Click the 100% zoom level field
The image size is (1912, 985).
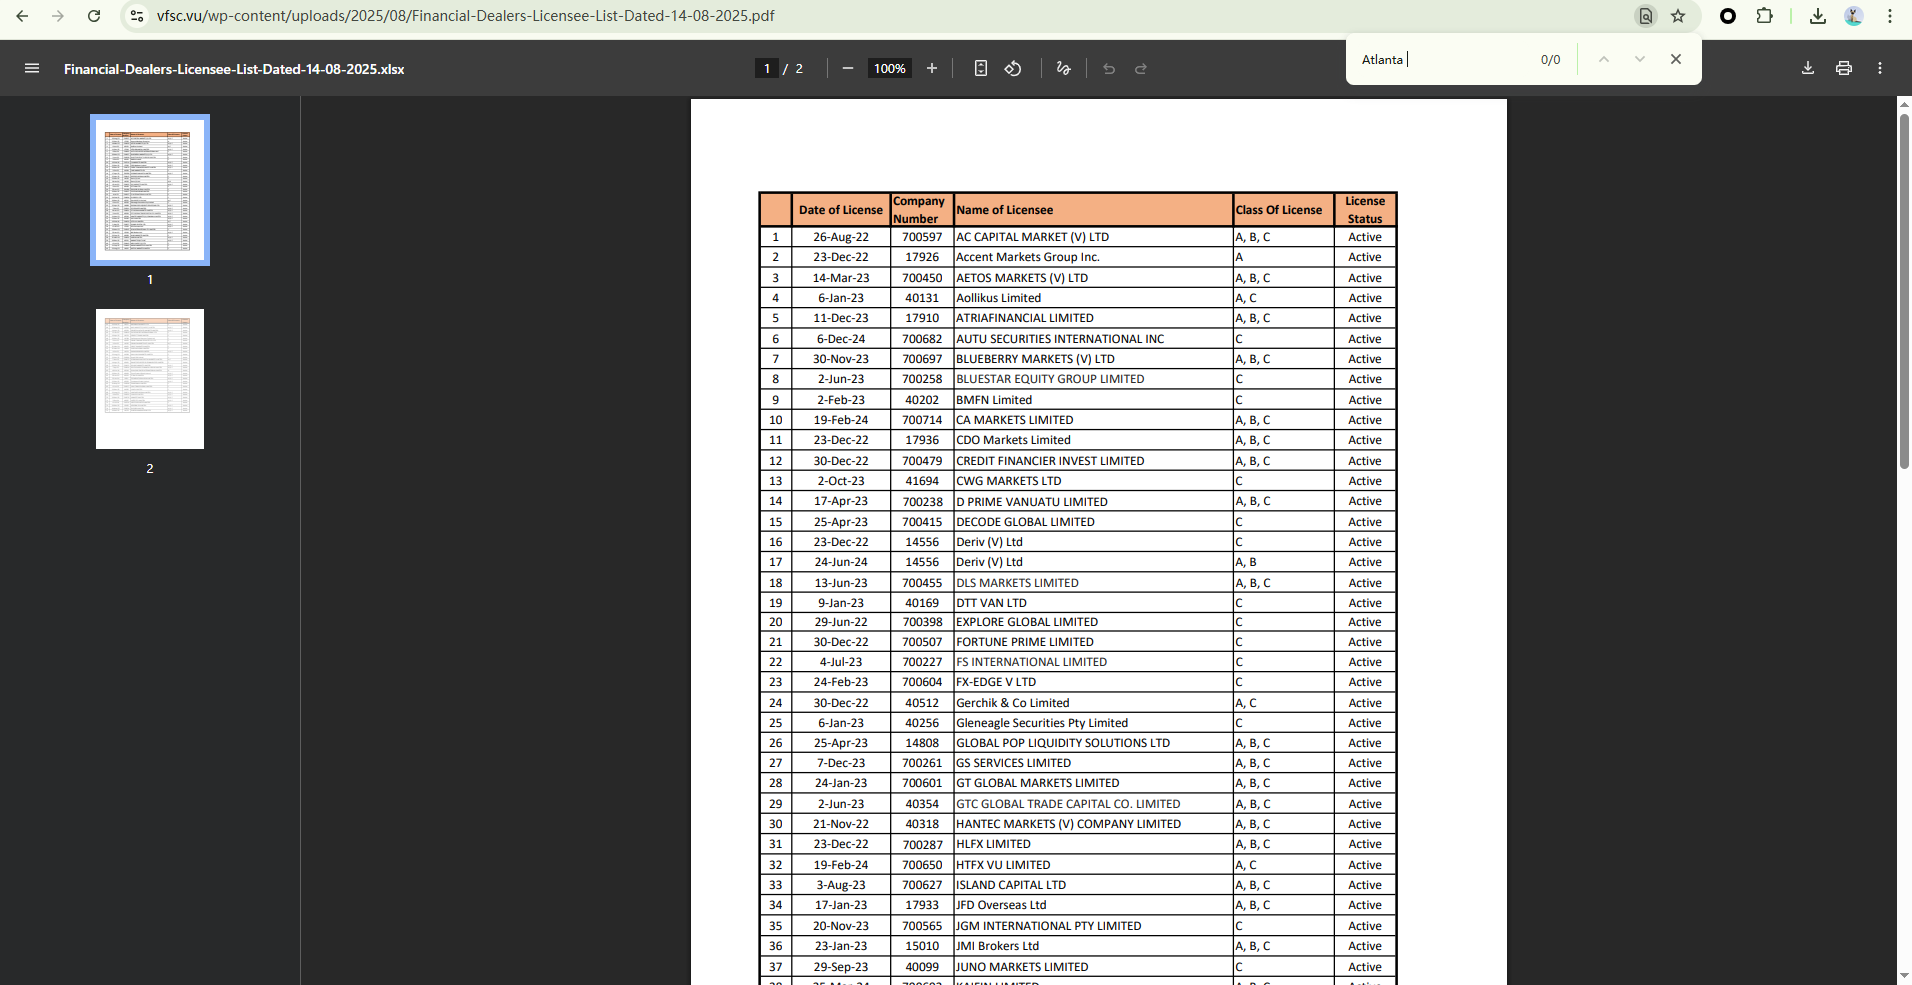(x=890, y=68)
